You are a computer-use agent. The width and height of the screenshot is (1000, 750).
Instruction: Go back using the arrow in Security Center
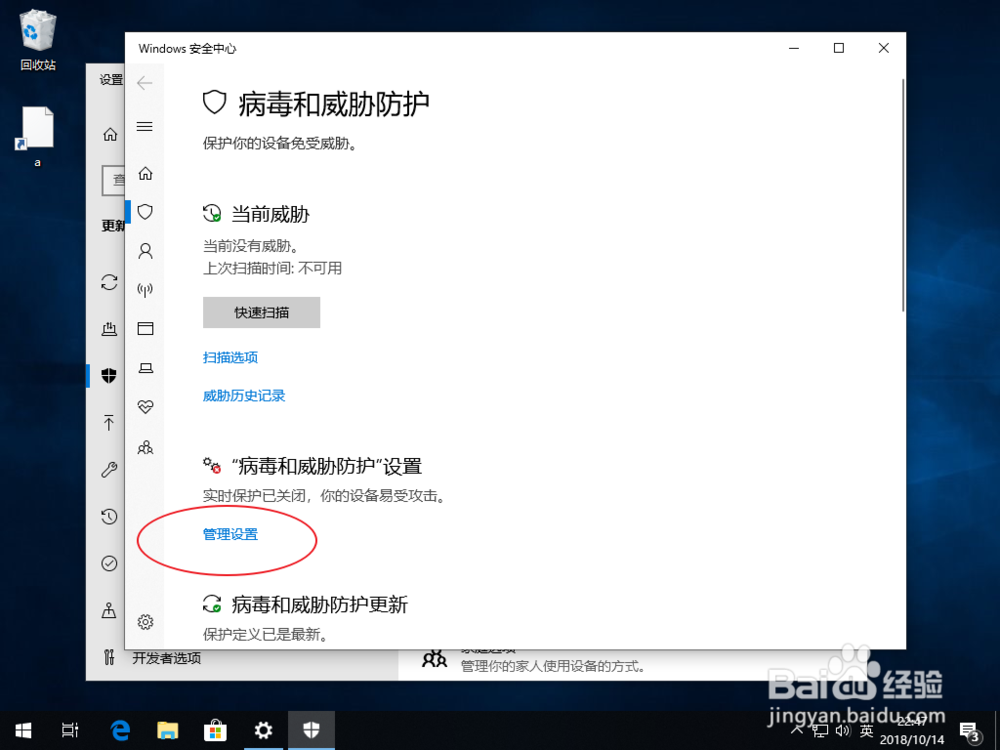145,83
